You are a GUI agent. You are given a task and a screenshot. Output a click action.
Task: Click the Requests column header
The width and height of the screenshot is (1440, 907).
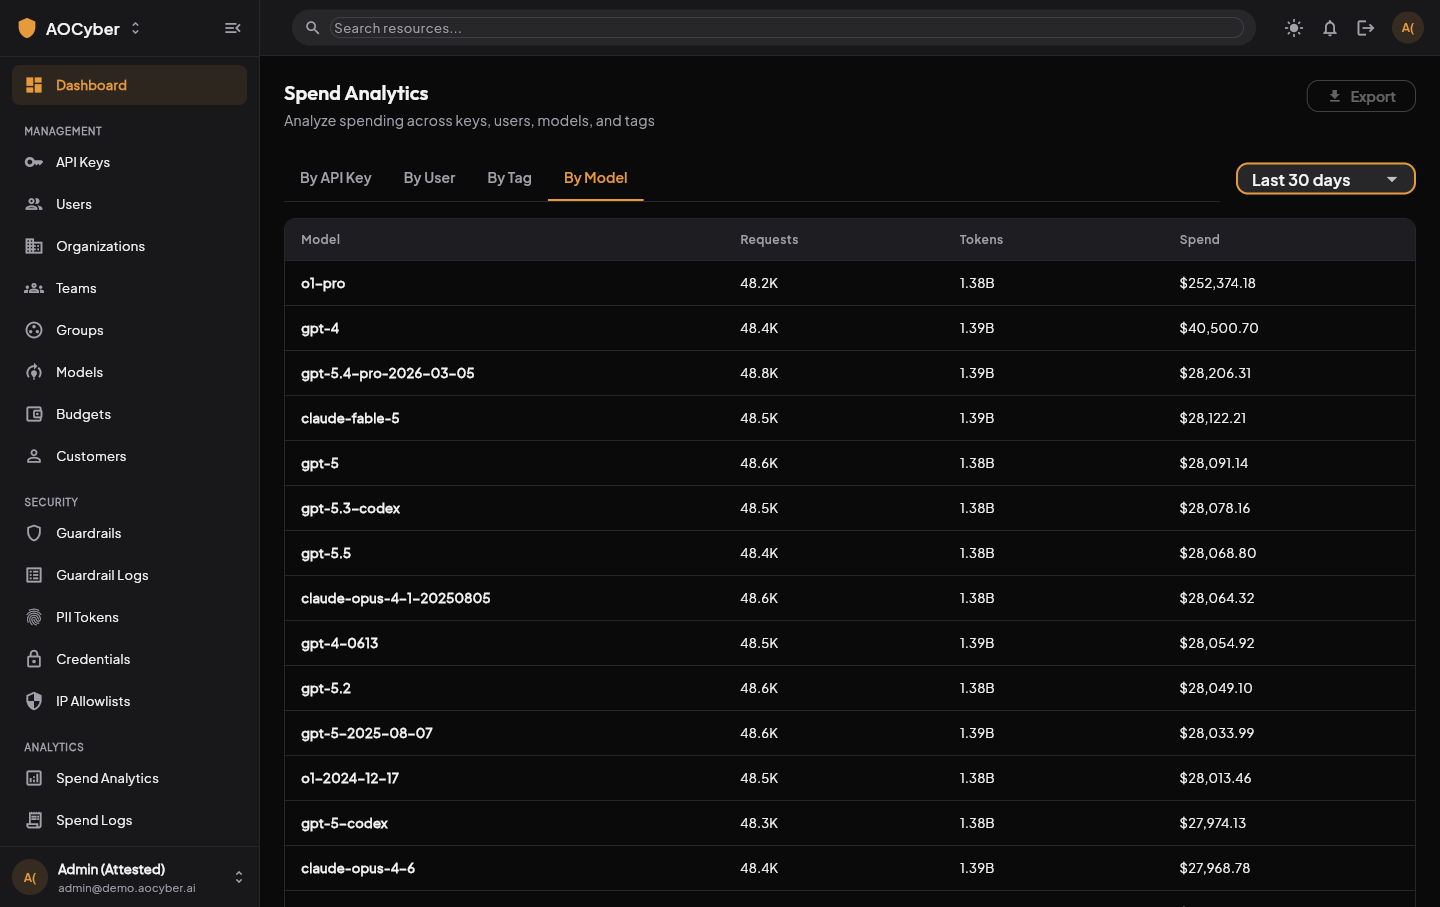769,239
